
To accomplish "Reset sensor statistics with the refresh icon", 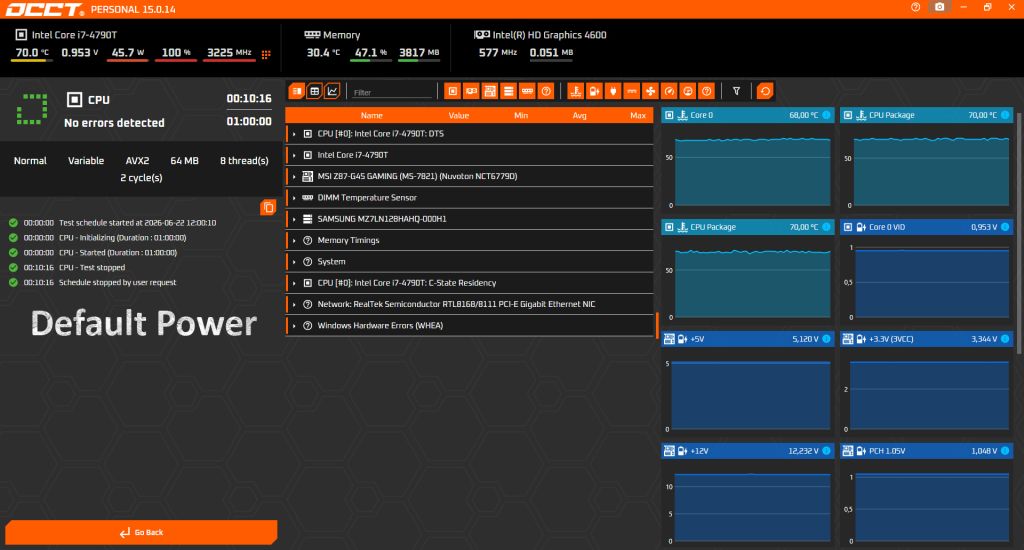I will (765, 91).
